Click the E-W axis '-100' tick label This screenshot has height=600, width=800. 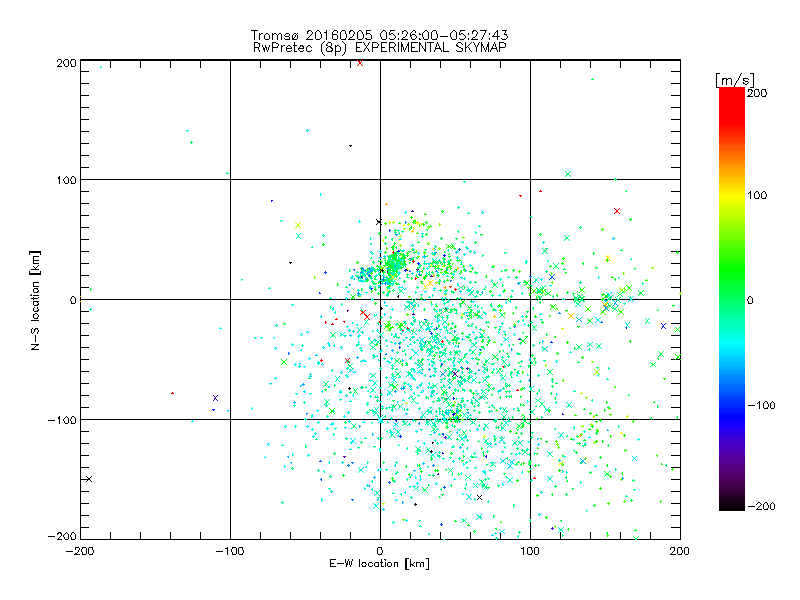[230, 551]
